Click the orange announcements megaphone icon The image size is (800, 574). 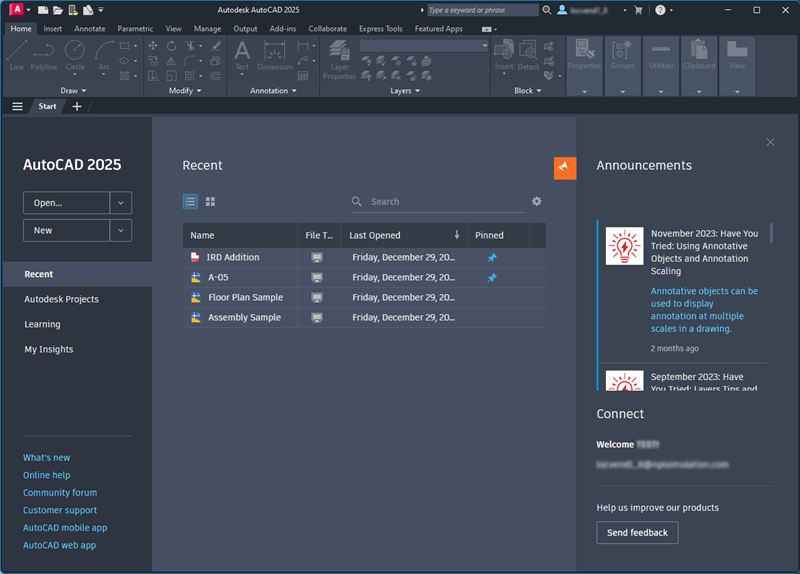coord(565,168)
